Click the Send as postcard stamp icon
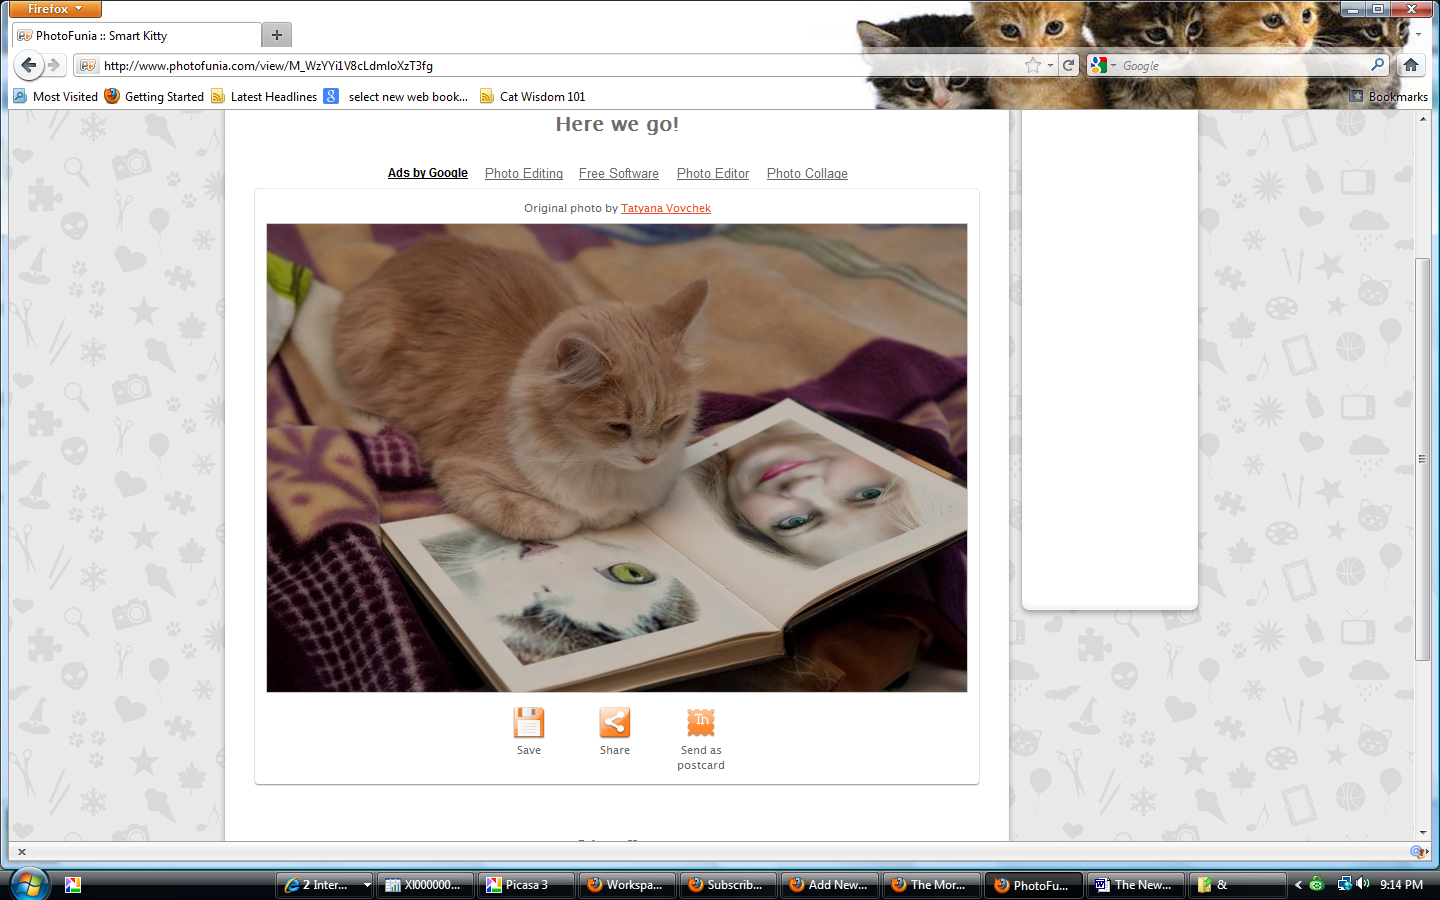This screenshot has height=900, width=1440. coord(701,722)
